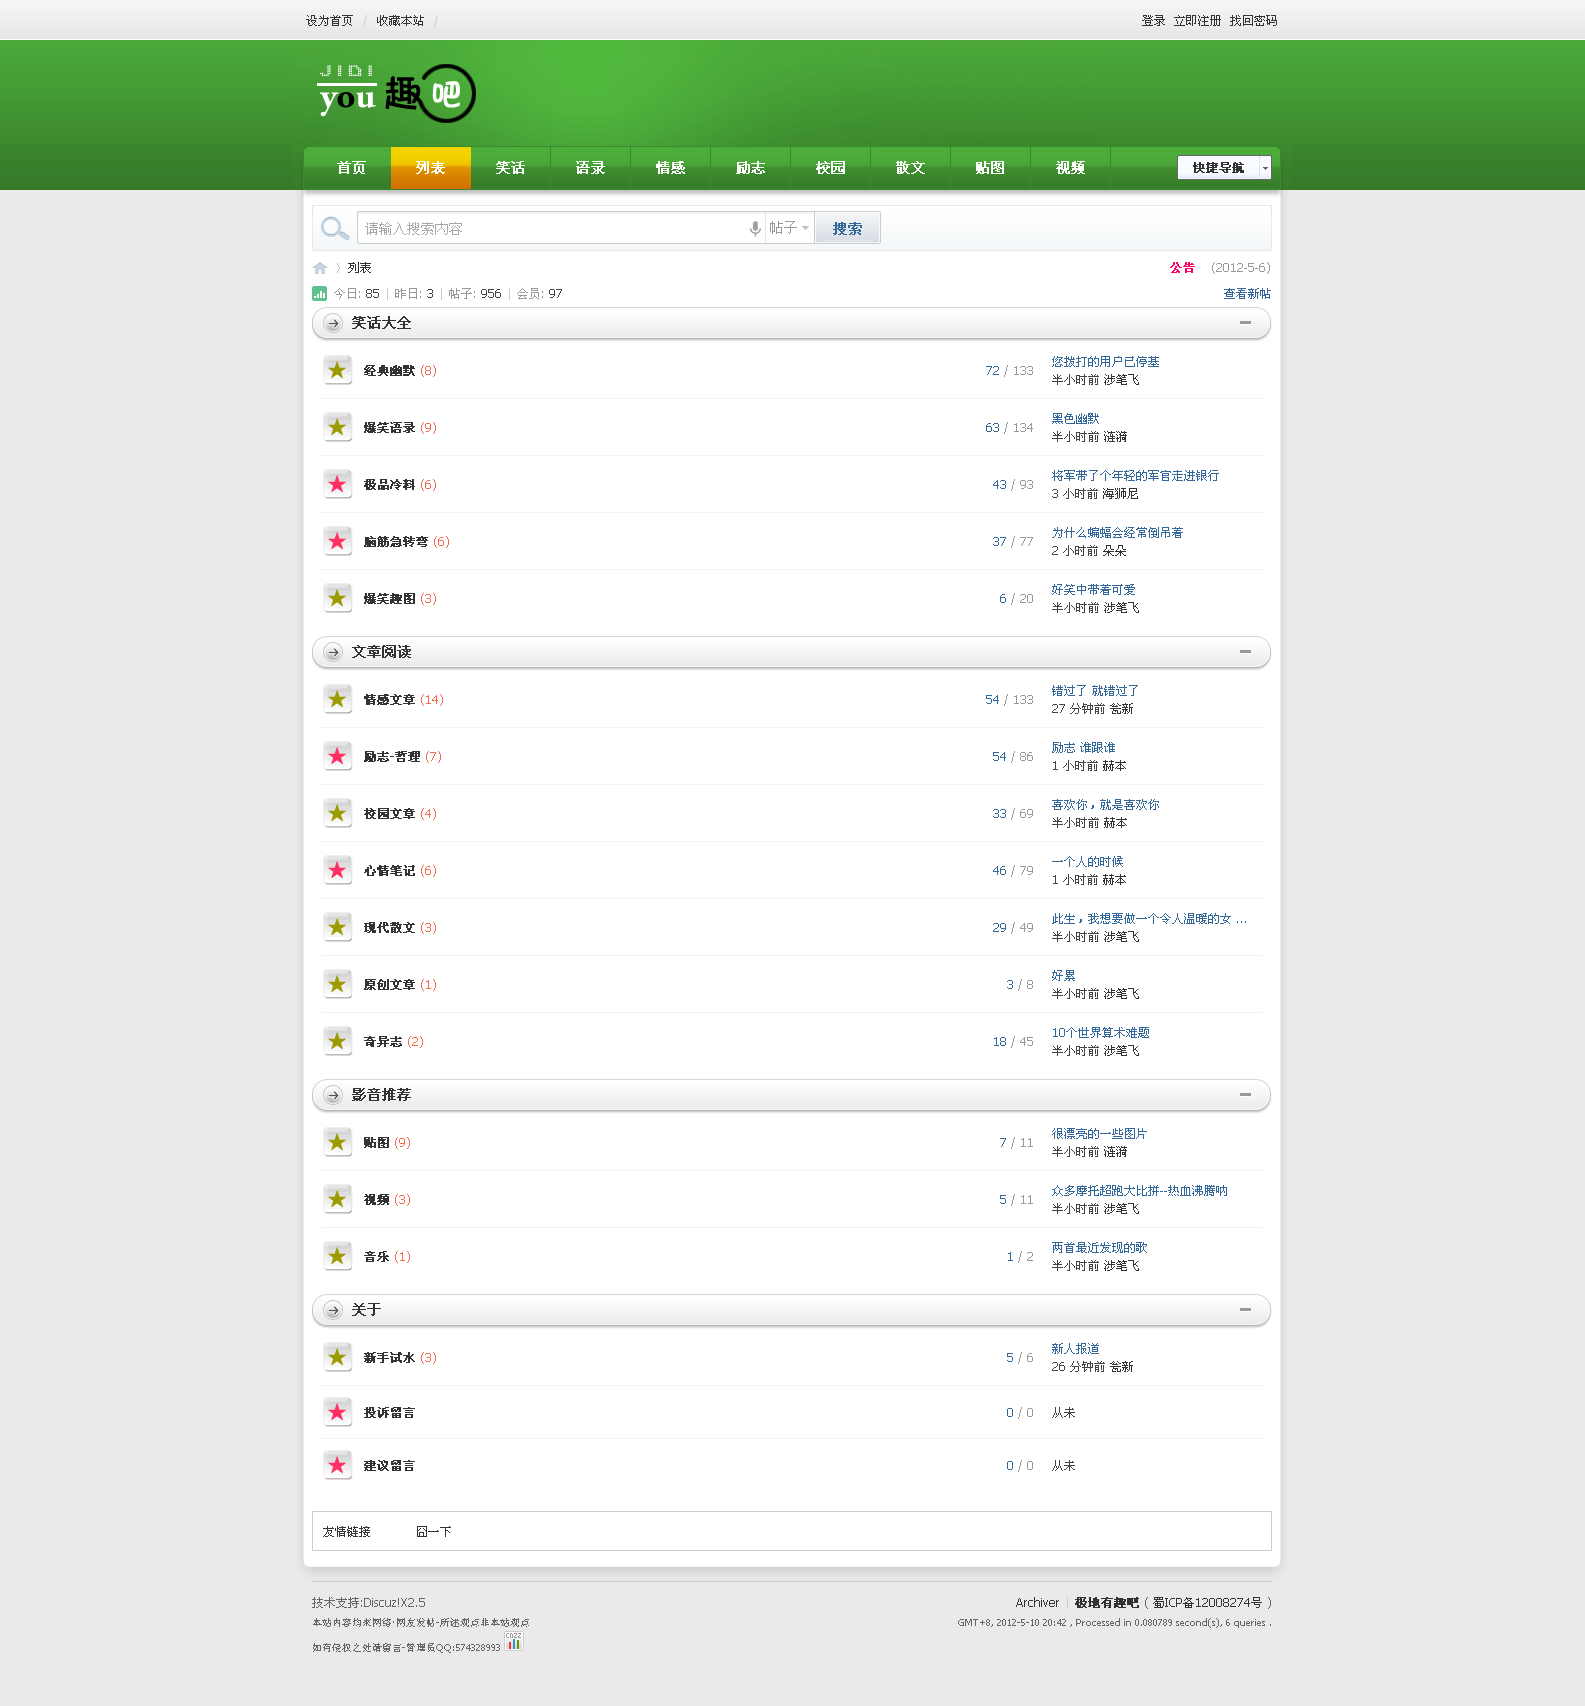Click the you趣吧 site logo
Viewport: 1585px width, 1706px height.
[x=397, y=94]
